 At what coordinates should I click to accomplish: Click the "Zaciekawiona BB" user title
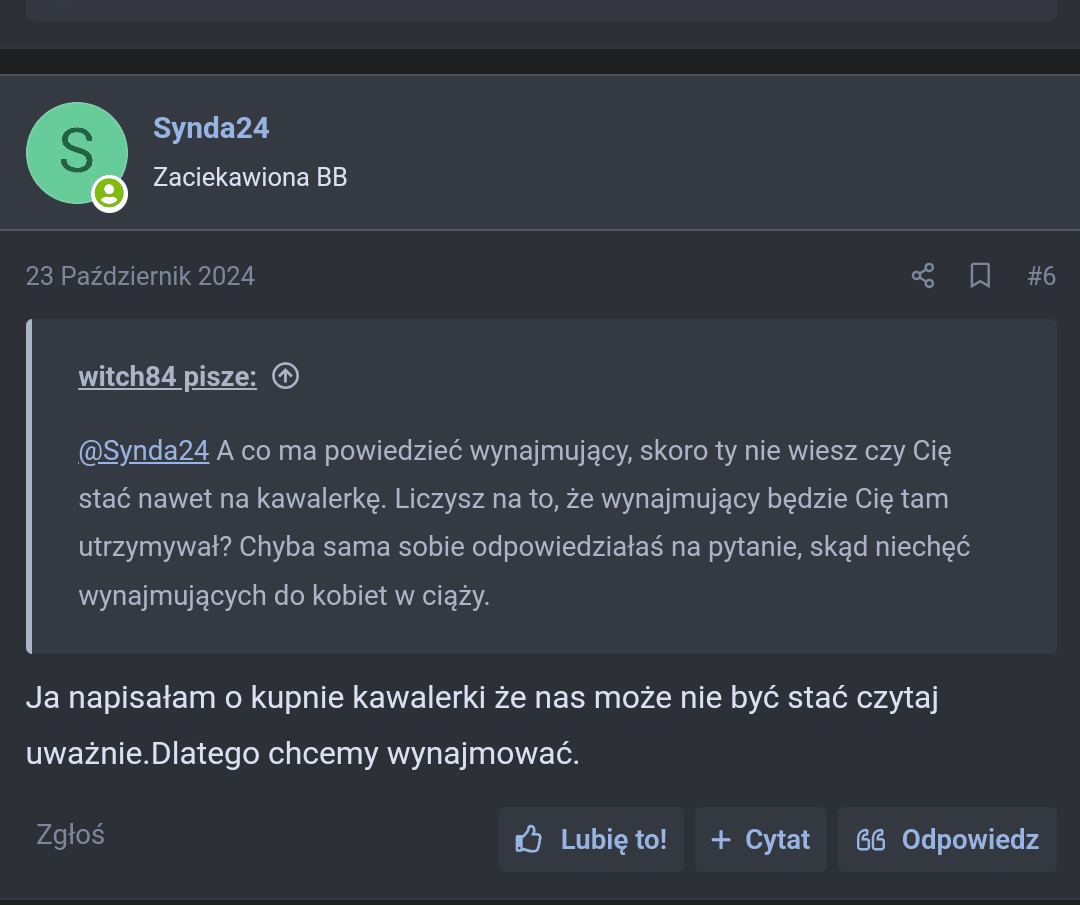click(x=250, y=177)
